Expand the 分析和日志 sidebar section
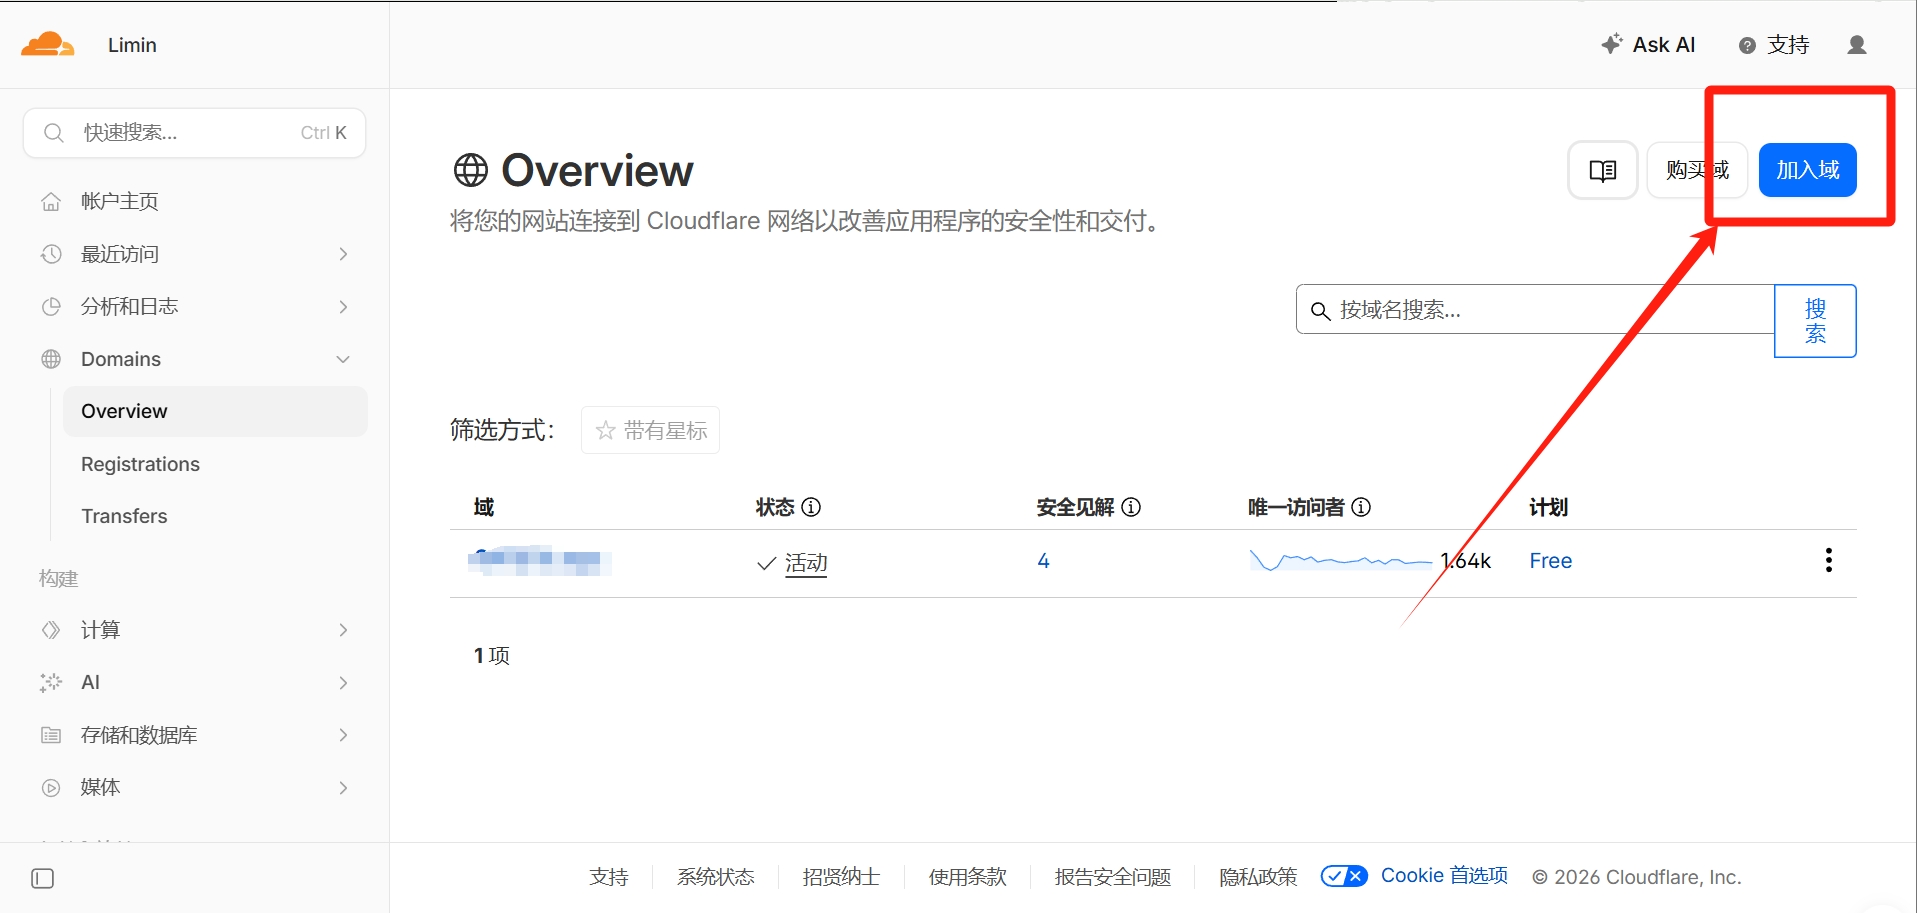The width and height of the screenshot is (1917, 913). 195,306
